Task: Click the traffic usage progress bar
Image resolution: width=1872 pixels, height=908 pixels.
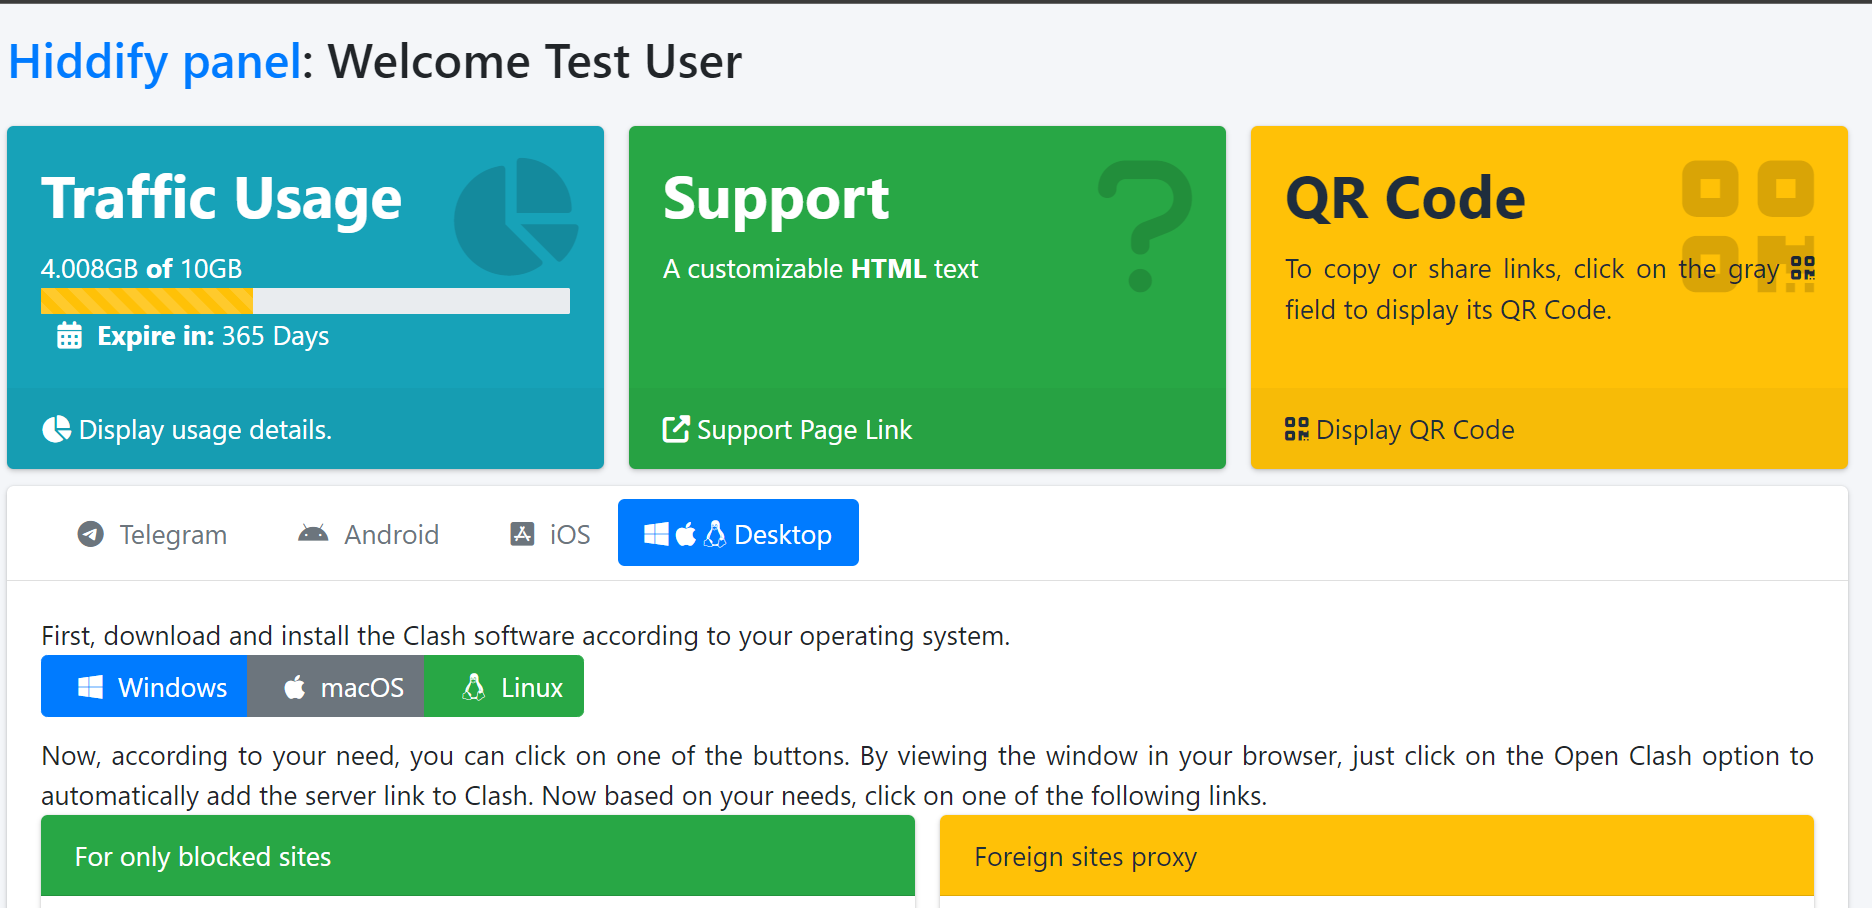Action: click(305, 301)
